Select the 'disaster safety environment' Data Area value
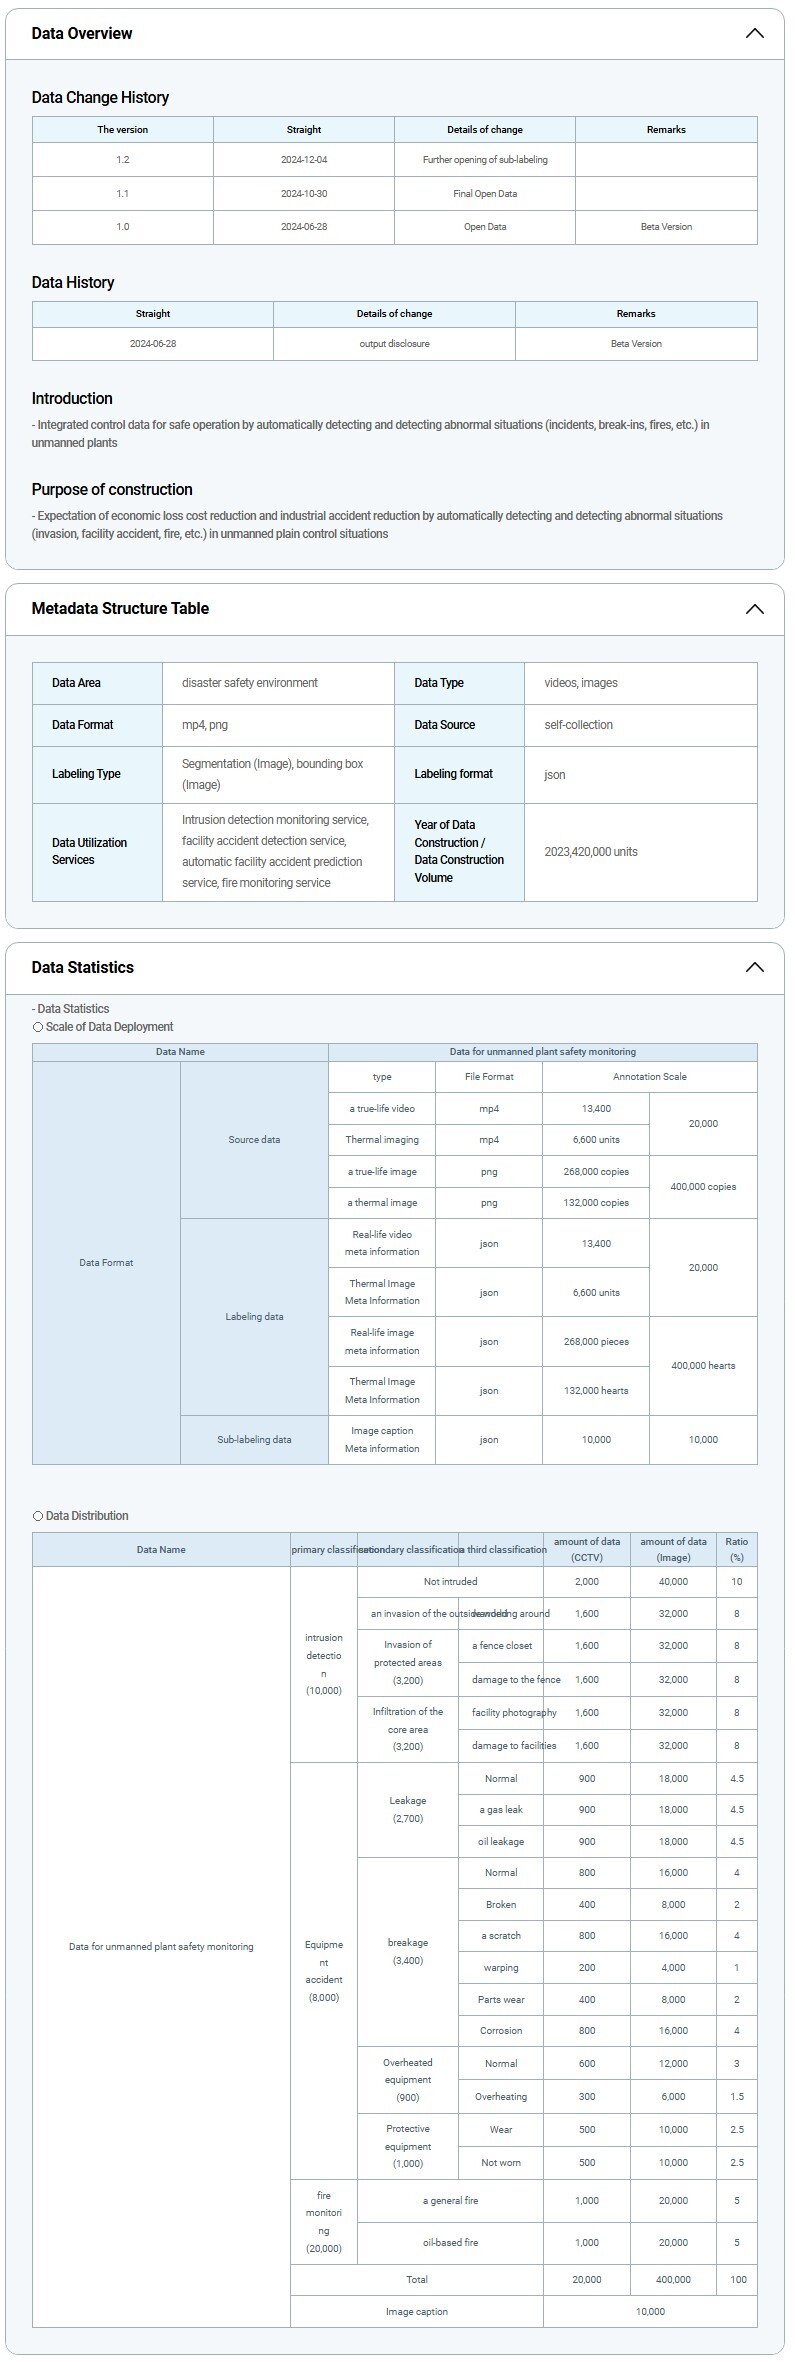 250,683
